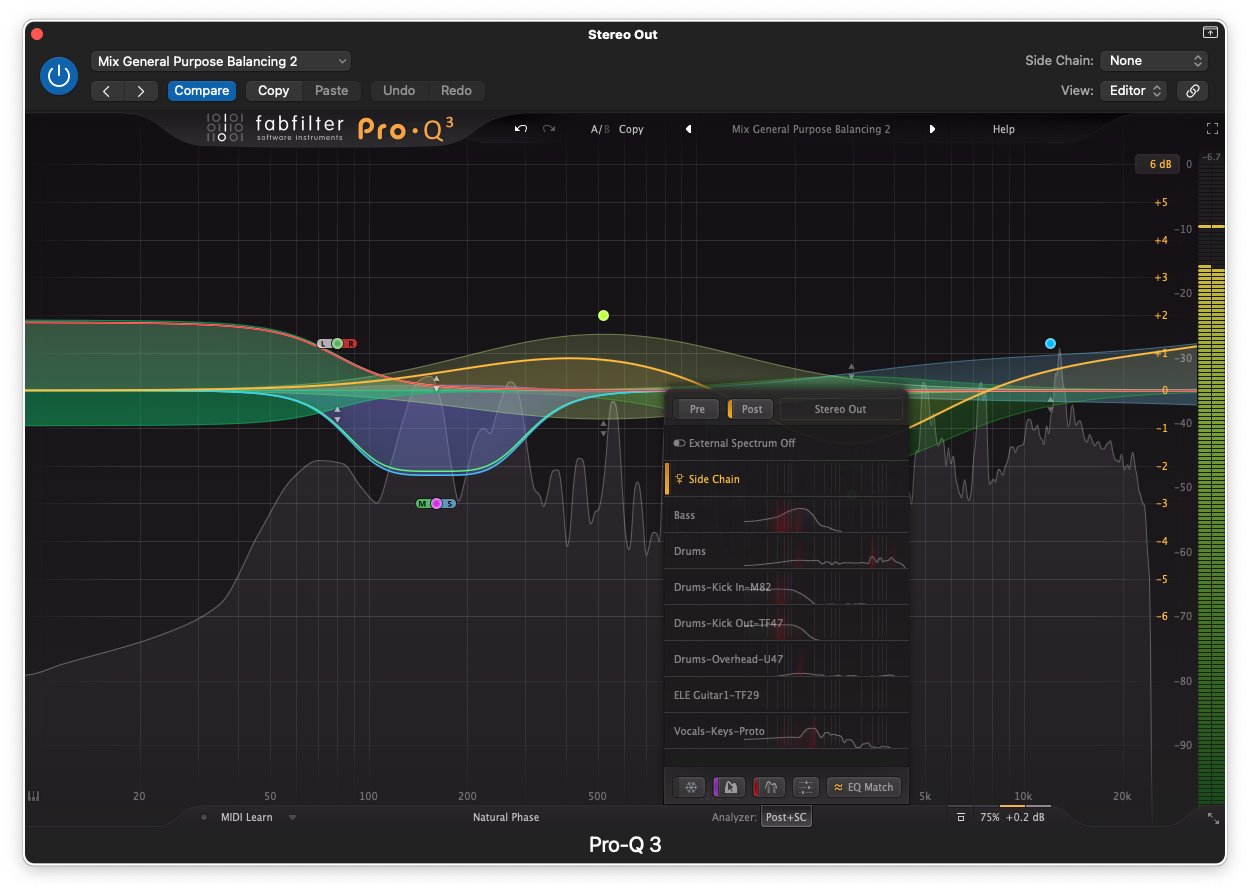The height and width of the screenshot is (893, 1250).
Task: Toggle the plugin power bypass button
Action: (58, 76)
